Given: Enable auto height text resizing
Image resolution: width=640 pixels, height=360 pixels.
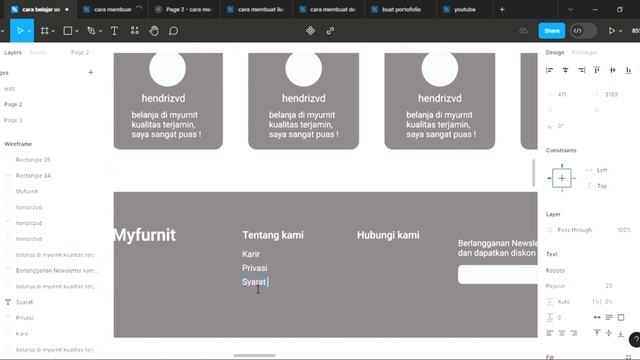Looking at the screenshot, I should tap(609, 317).
